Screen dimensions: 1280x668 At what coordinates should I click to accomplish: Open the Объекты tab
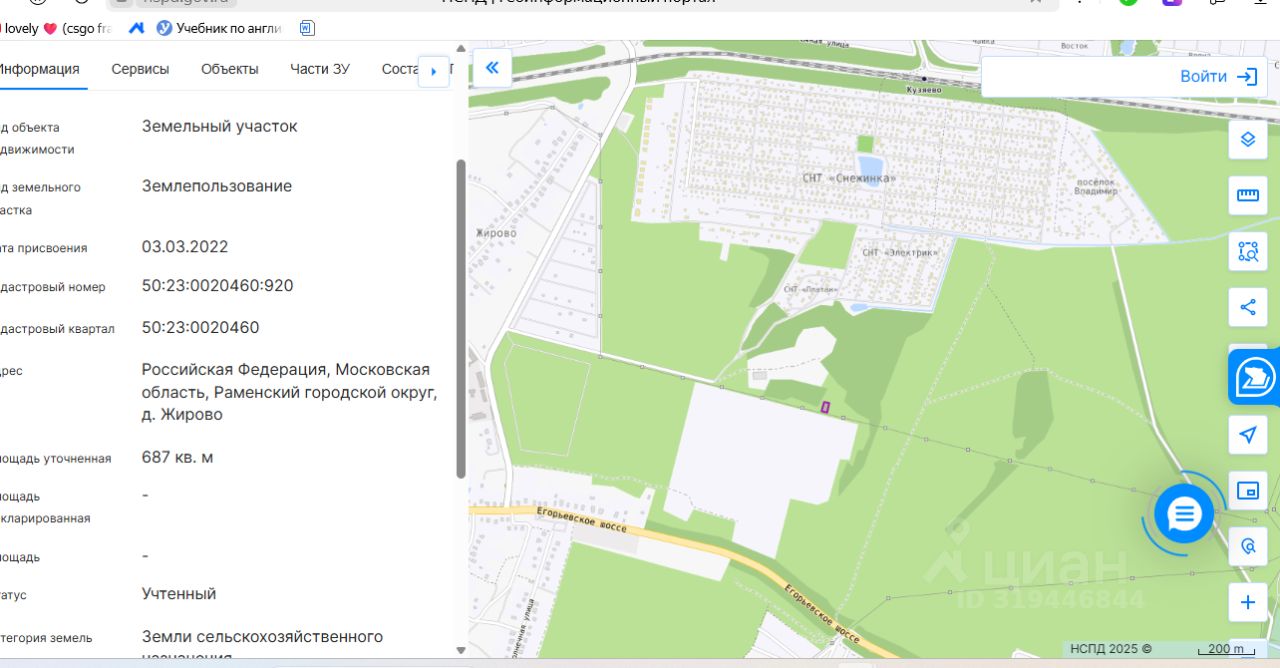[229, 69]
